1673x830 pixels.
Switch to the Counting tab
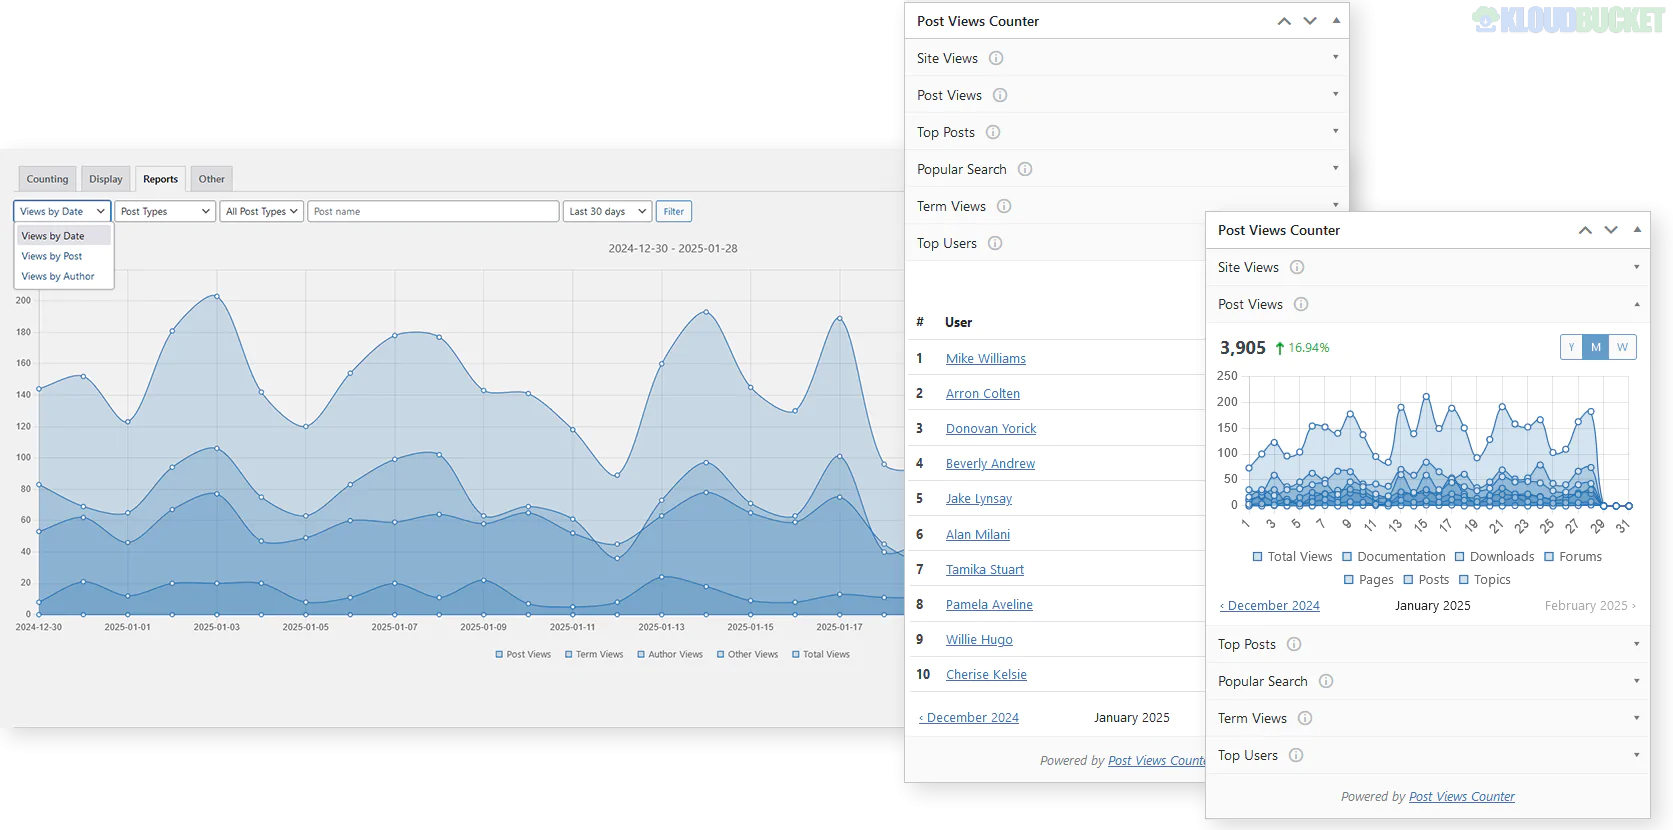coord(47,179)
